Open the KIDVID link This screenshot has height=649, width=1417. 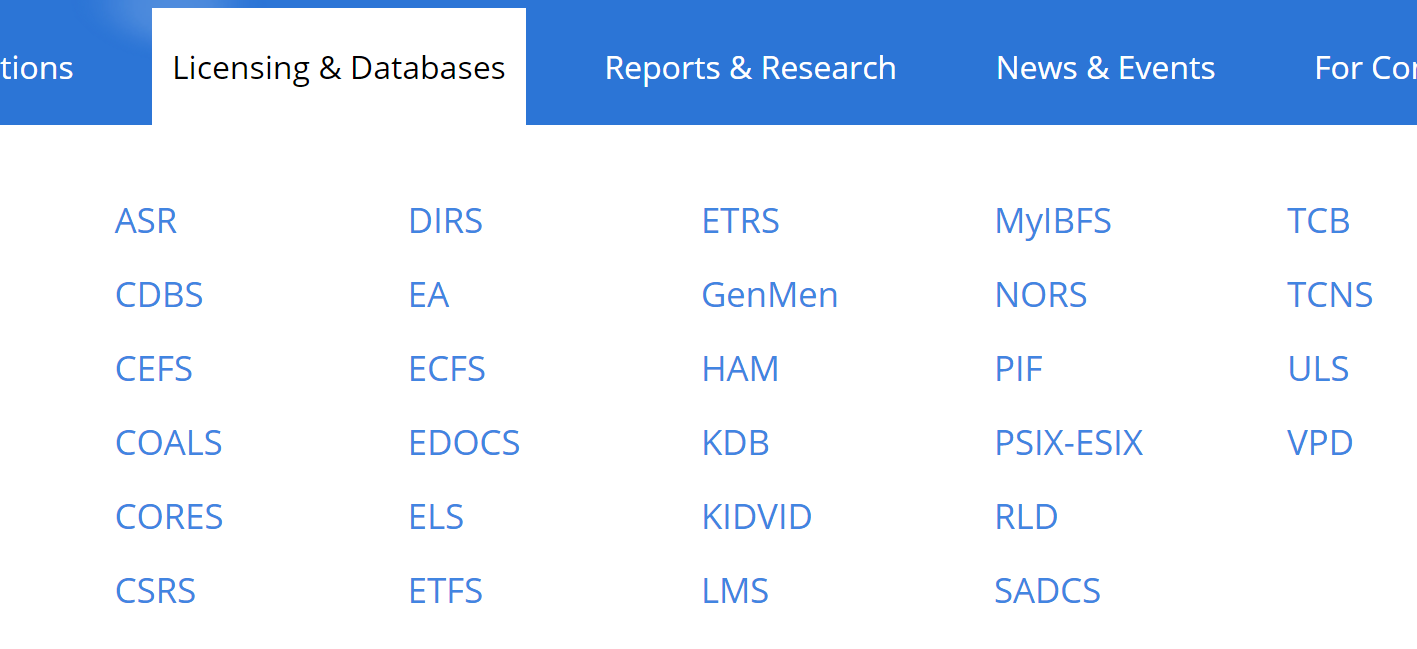pos(757,517)
